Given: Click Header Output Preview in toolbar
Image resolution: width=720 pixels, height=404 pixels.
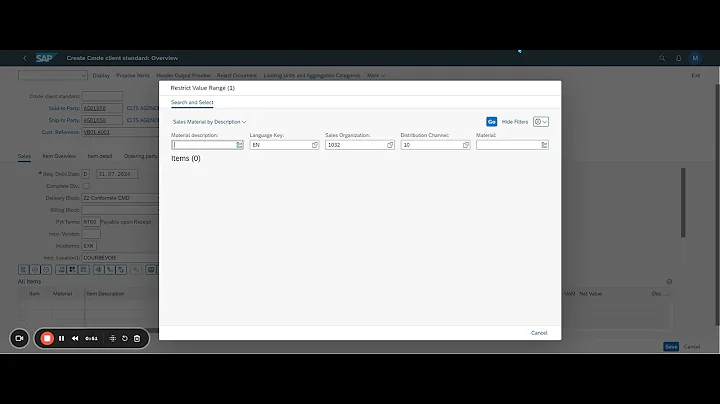Looking at the screenshot, I should click(x=183, y=75).
